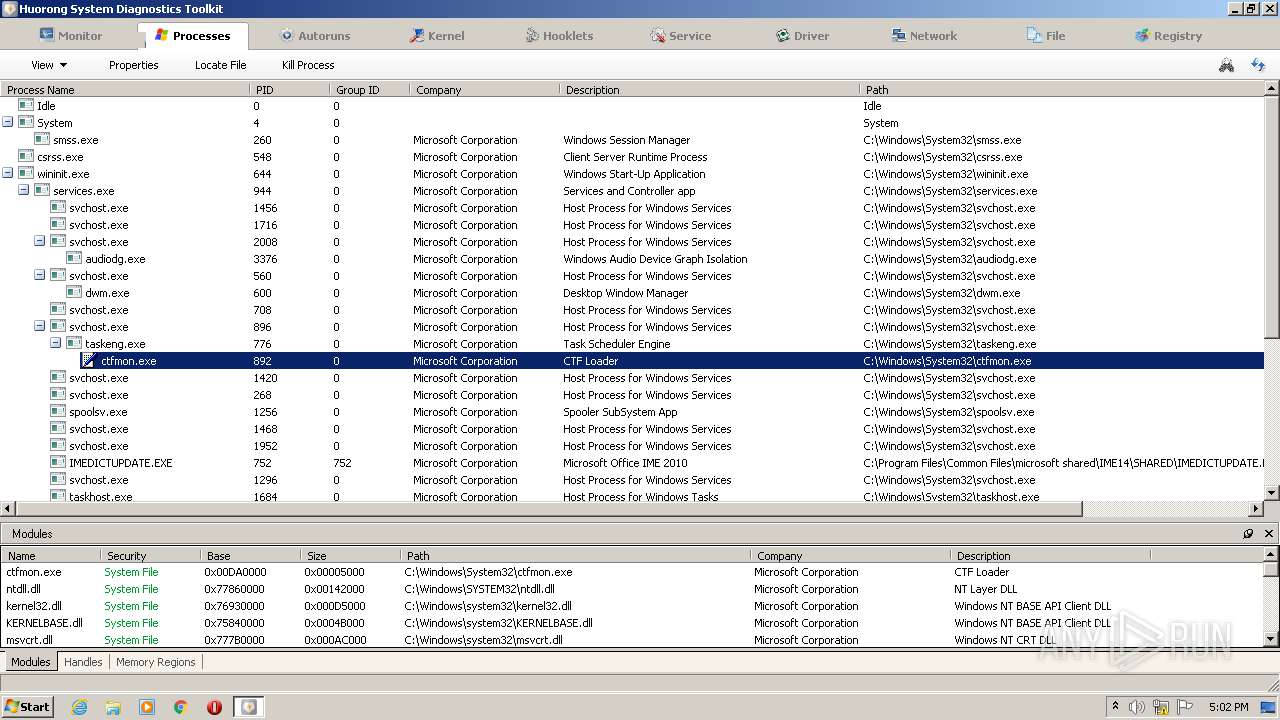Sort processes by Company column

(485, 89)
